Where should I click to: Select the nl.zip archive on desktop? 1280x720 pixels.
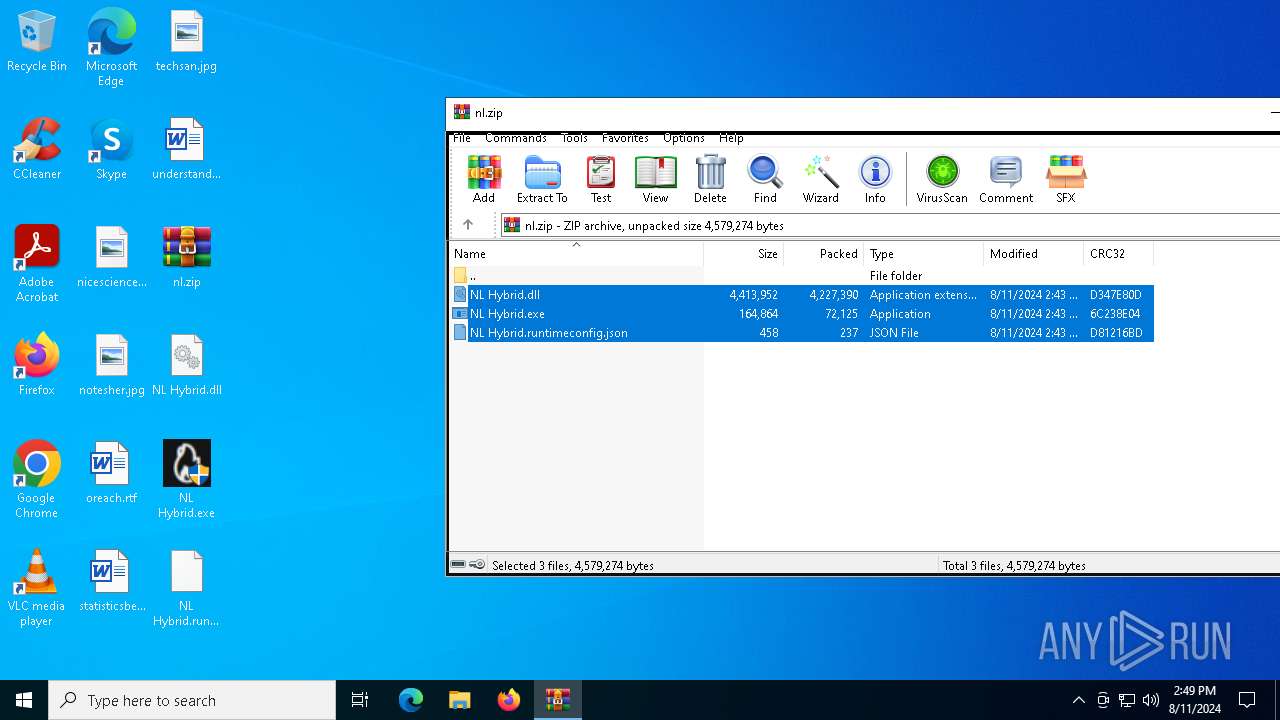point(187,257)
